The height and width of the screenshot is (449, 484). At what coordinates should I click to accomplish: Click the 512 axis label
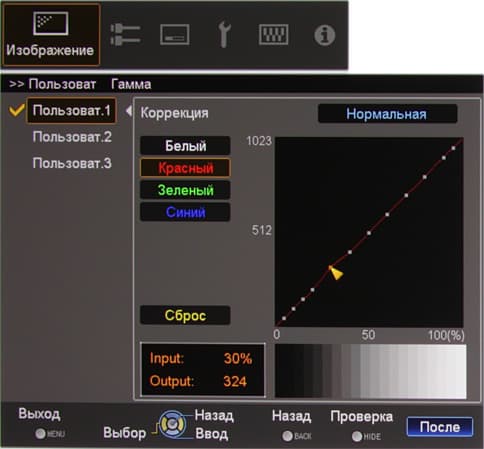click(x=262, y=230)
